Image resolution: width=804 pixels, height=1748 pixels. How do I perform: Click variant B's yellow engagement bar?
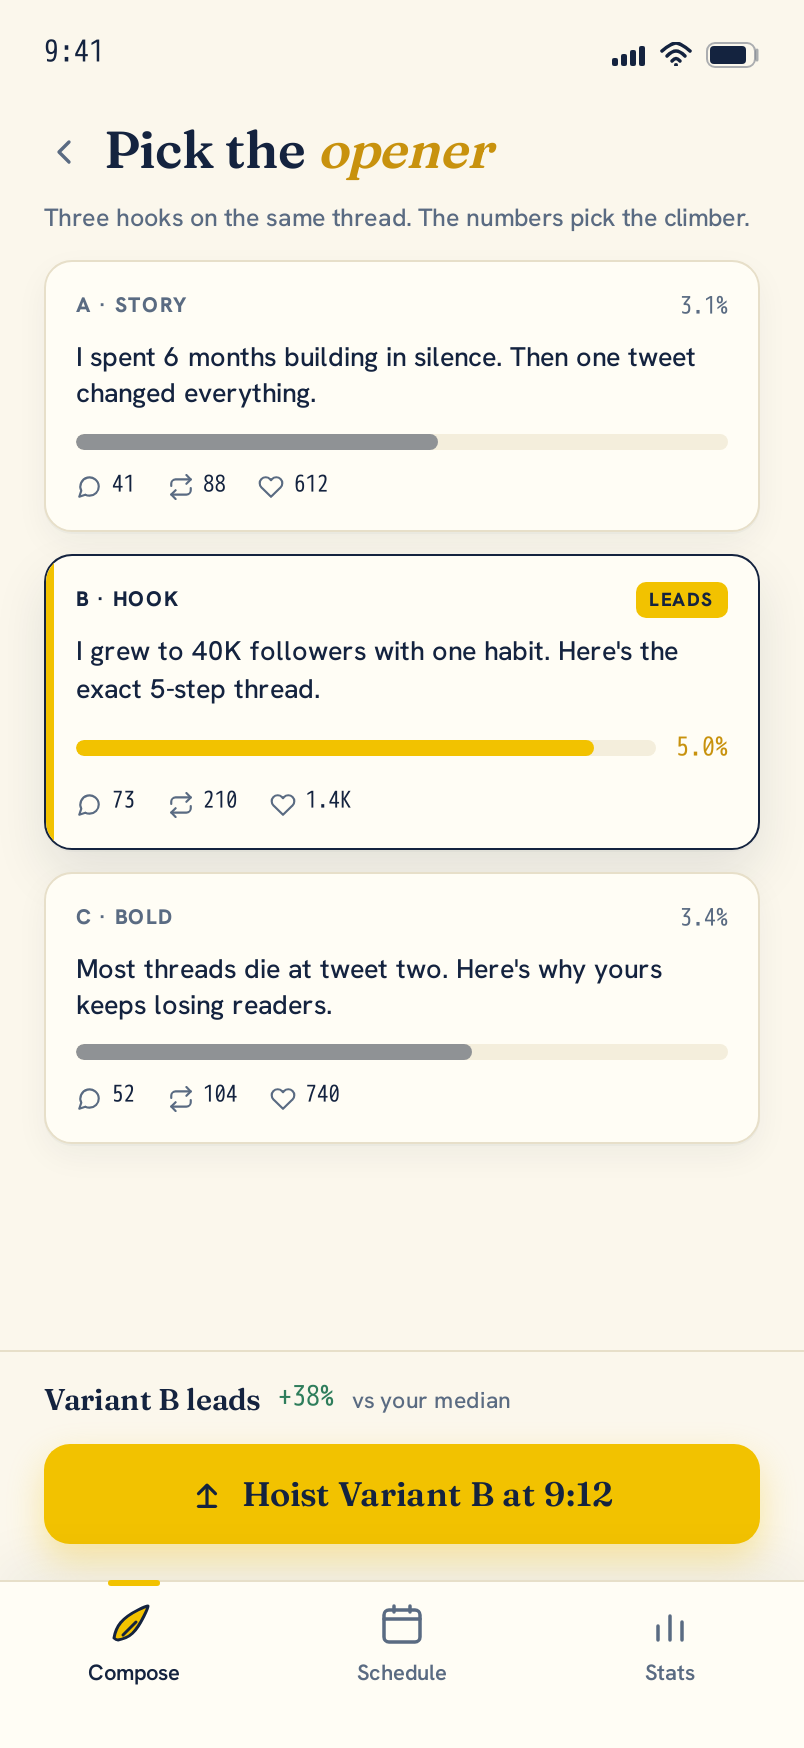tap(335, 747)
